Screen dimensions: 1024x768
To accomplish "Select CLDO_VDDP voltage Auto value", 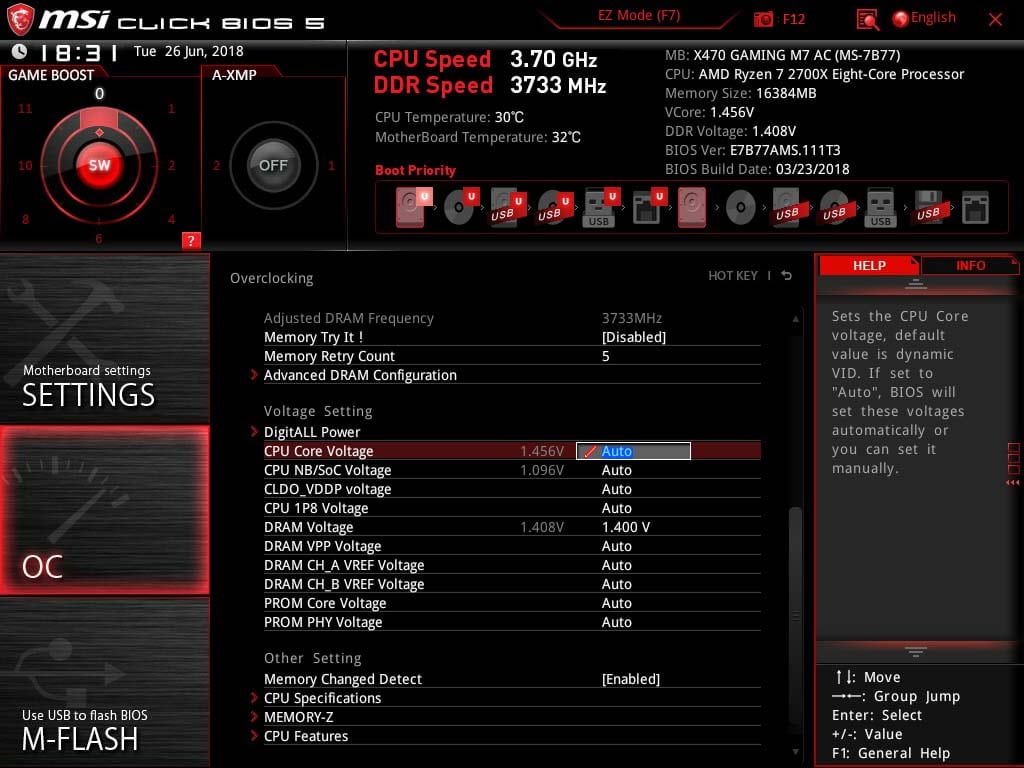I will tap(616, 489).
